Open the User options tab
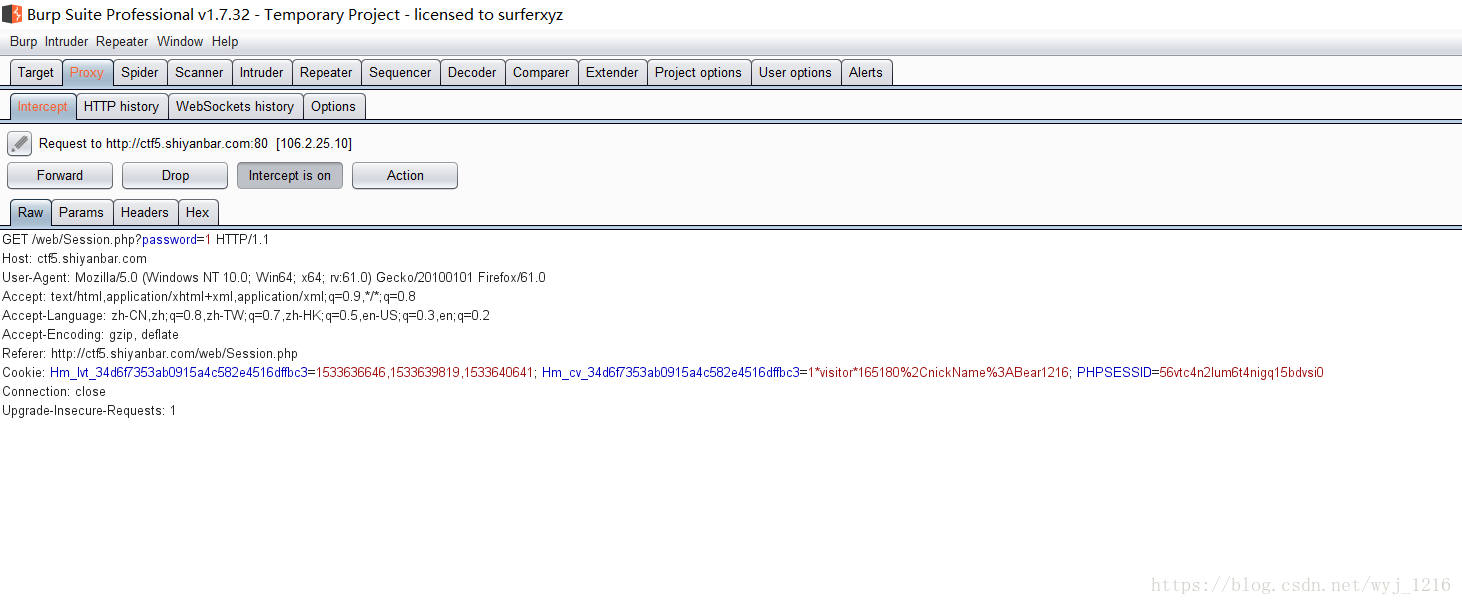The height and width of the screenshot is (605, 1462). coord(795,72)
